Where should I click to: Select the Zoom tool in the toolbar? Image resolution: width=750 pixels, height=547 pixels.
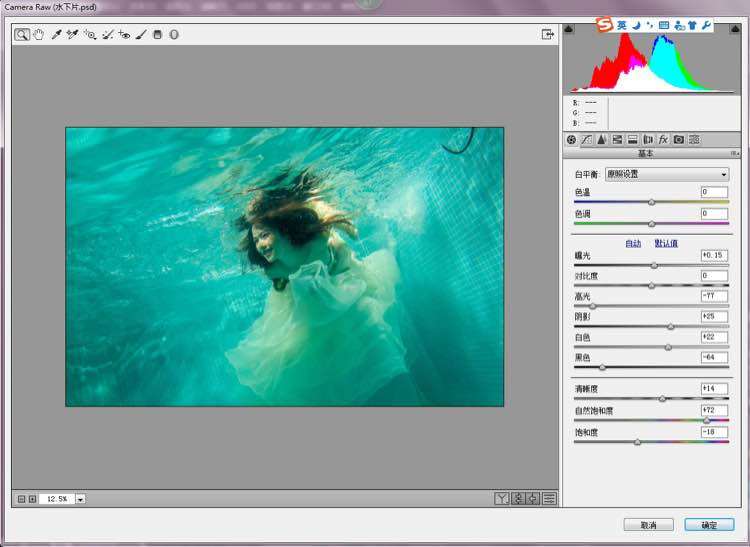[21, 34]
